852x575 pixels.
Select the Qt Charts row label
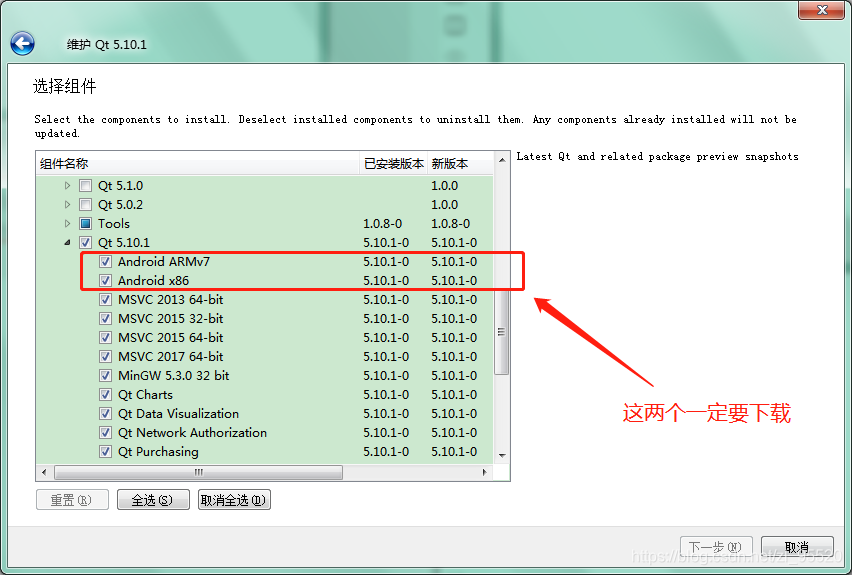pyautogui.click(x=145, y=395)
